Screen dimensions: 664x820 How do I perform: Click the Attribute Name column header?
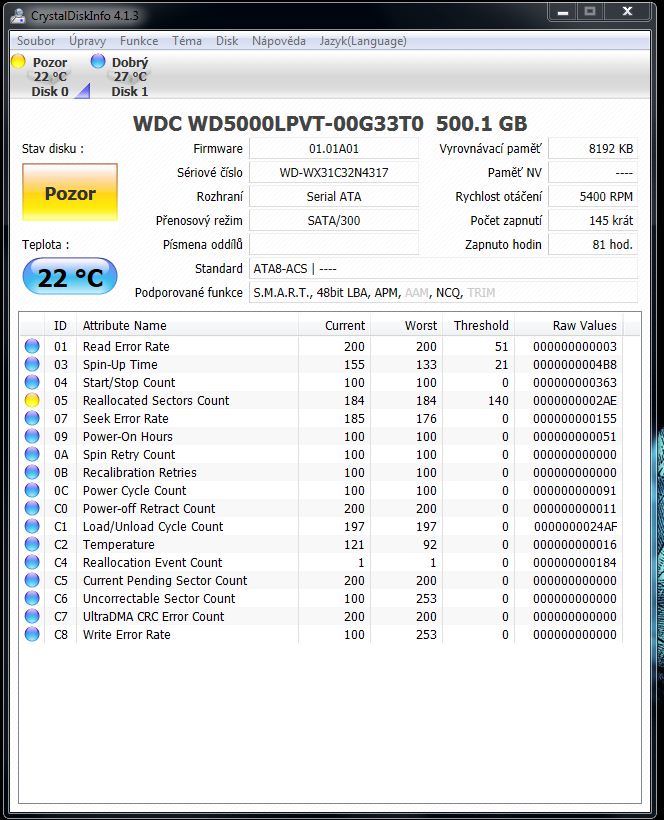187,325
